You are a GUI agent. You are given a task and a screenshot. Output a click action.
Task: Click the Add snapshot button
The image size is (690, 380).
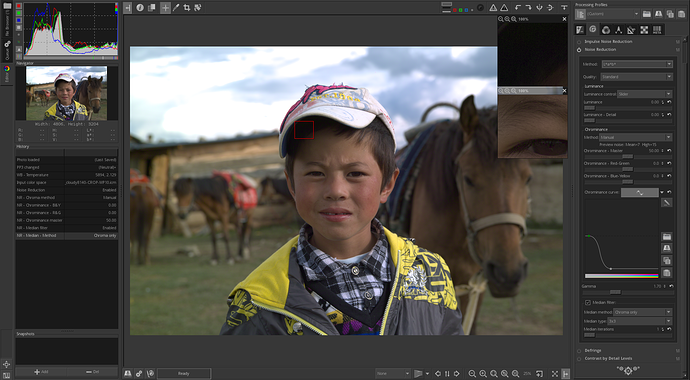[41, 372]
